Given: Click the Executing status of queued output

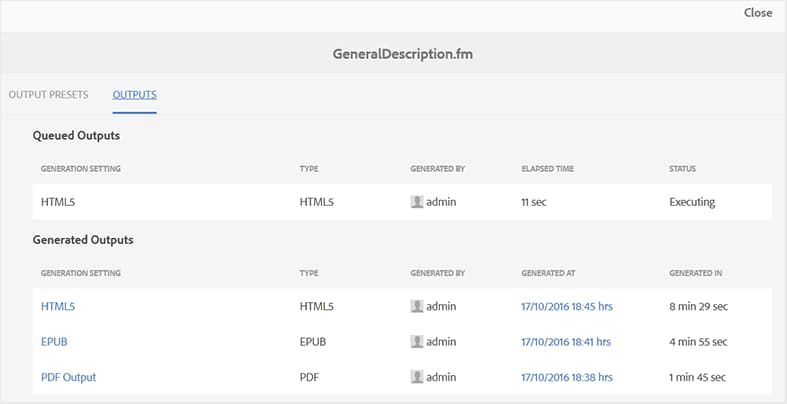Looking at the screenshot, I should coord(692,202).
